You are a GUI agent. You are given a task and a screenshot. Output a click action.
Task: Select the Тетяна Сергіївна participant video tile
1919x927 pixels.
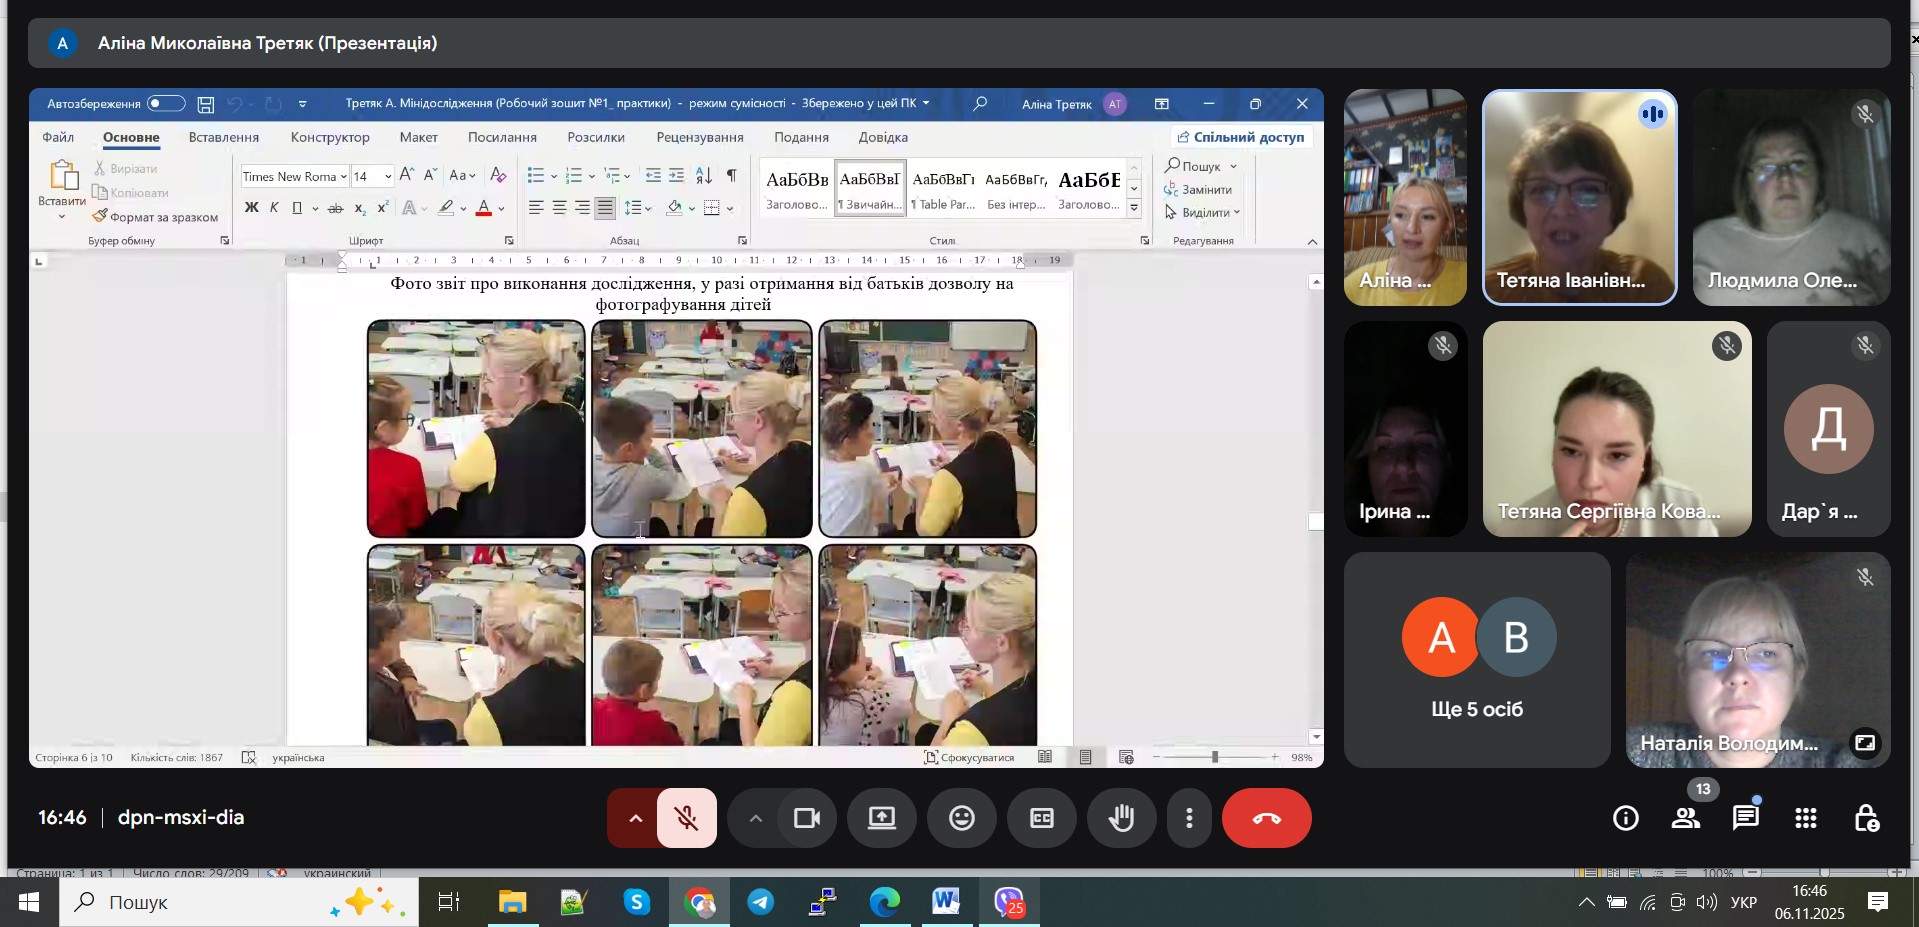[1616, 428]
